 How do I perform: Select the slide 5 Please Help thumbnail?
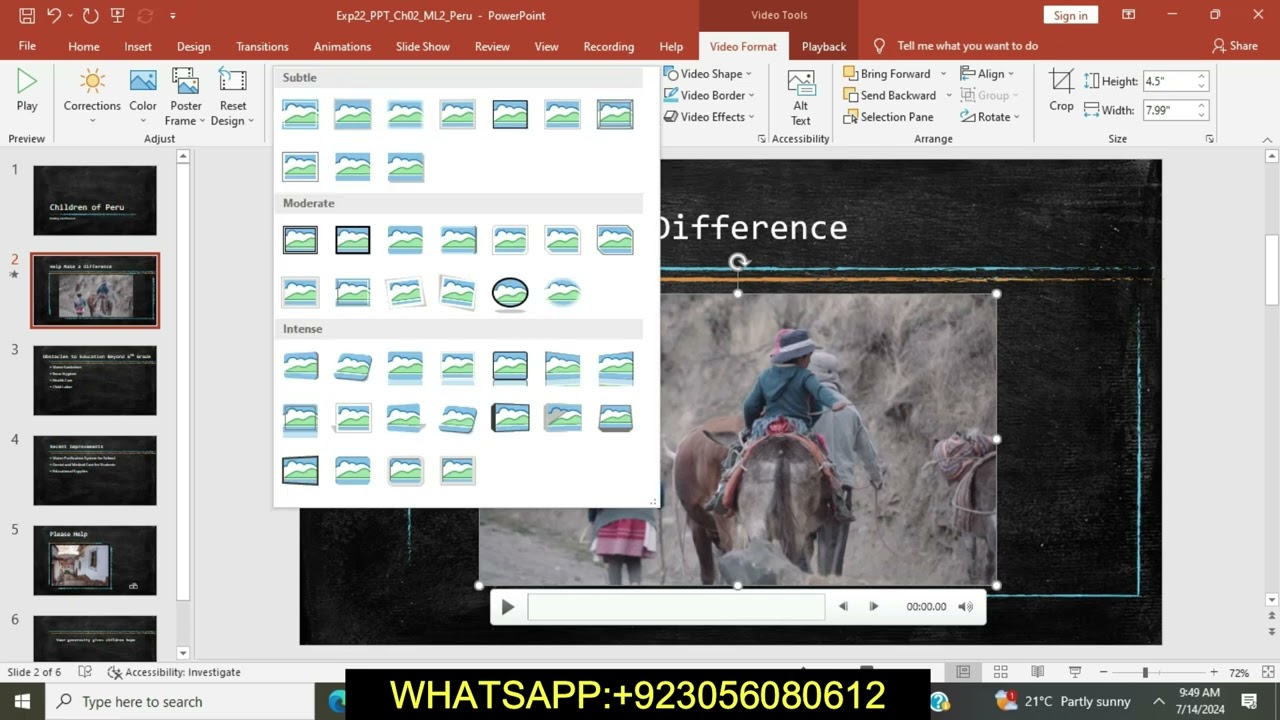tap(95, 560)
